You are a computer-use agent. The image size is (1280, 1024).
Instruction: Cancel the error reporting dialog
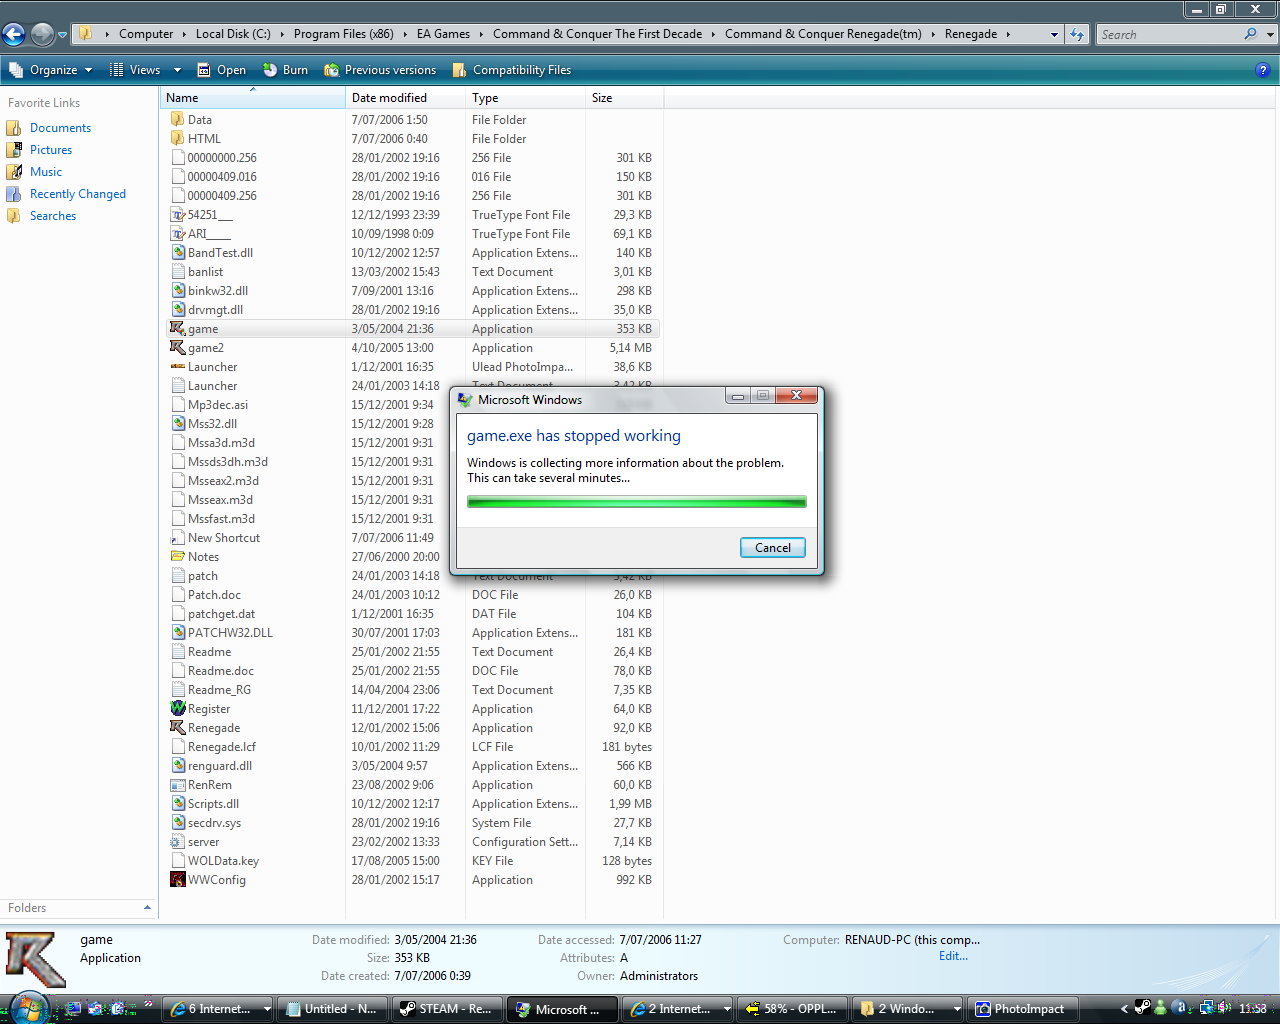click(772, 548)
